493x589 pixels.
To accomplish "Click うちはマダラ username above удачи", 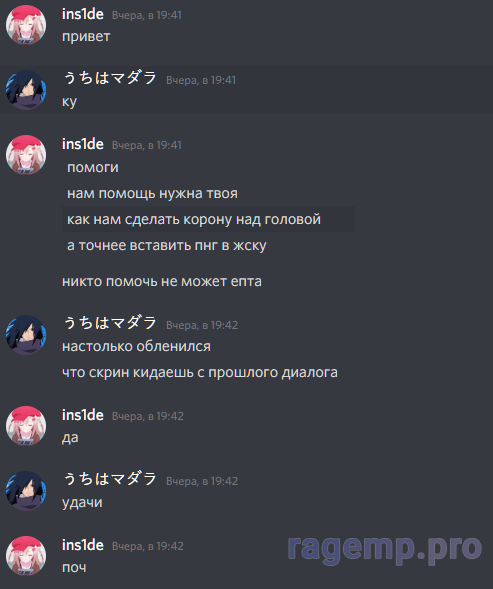I will pos(110,479).
